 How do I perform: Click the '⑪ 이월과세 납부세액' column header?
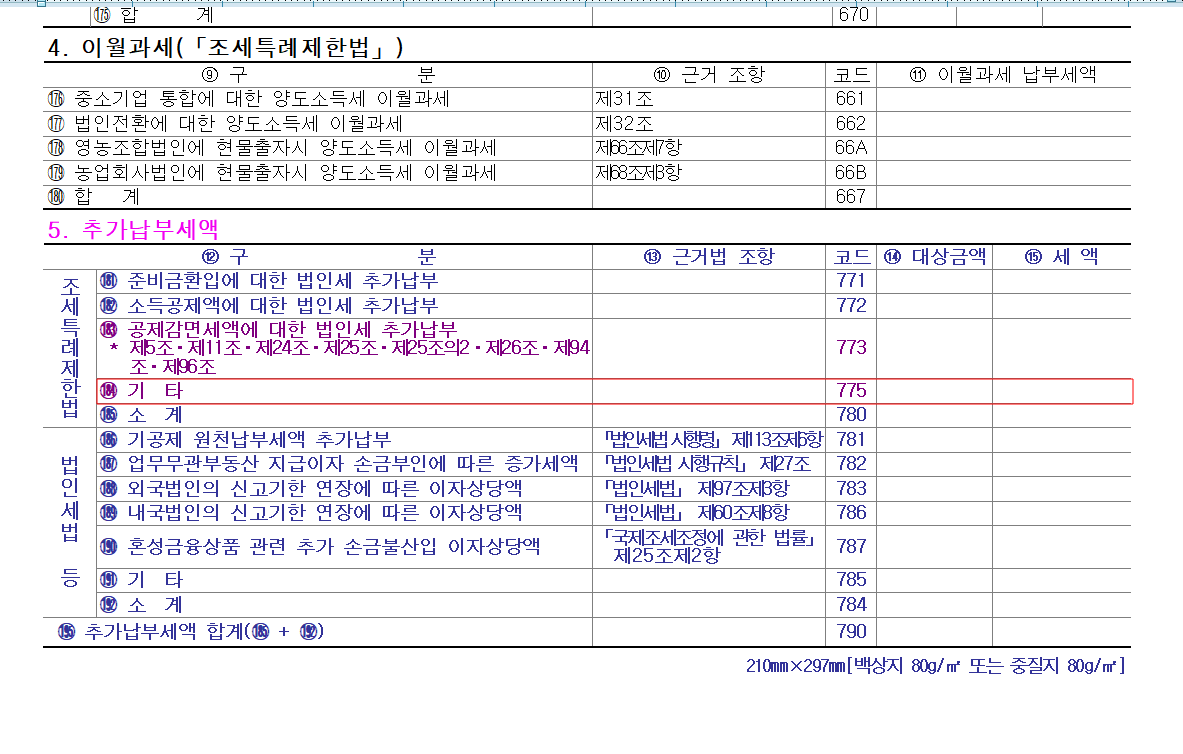tap(1003, 75)
